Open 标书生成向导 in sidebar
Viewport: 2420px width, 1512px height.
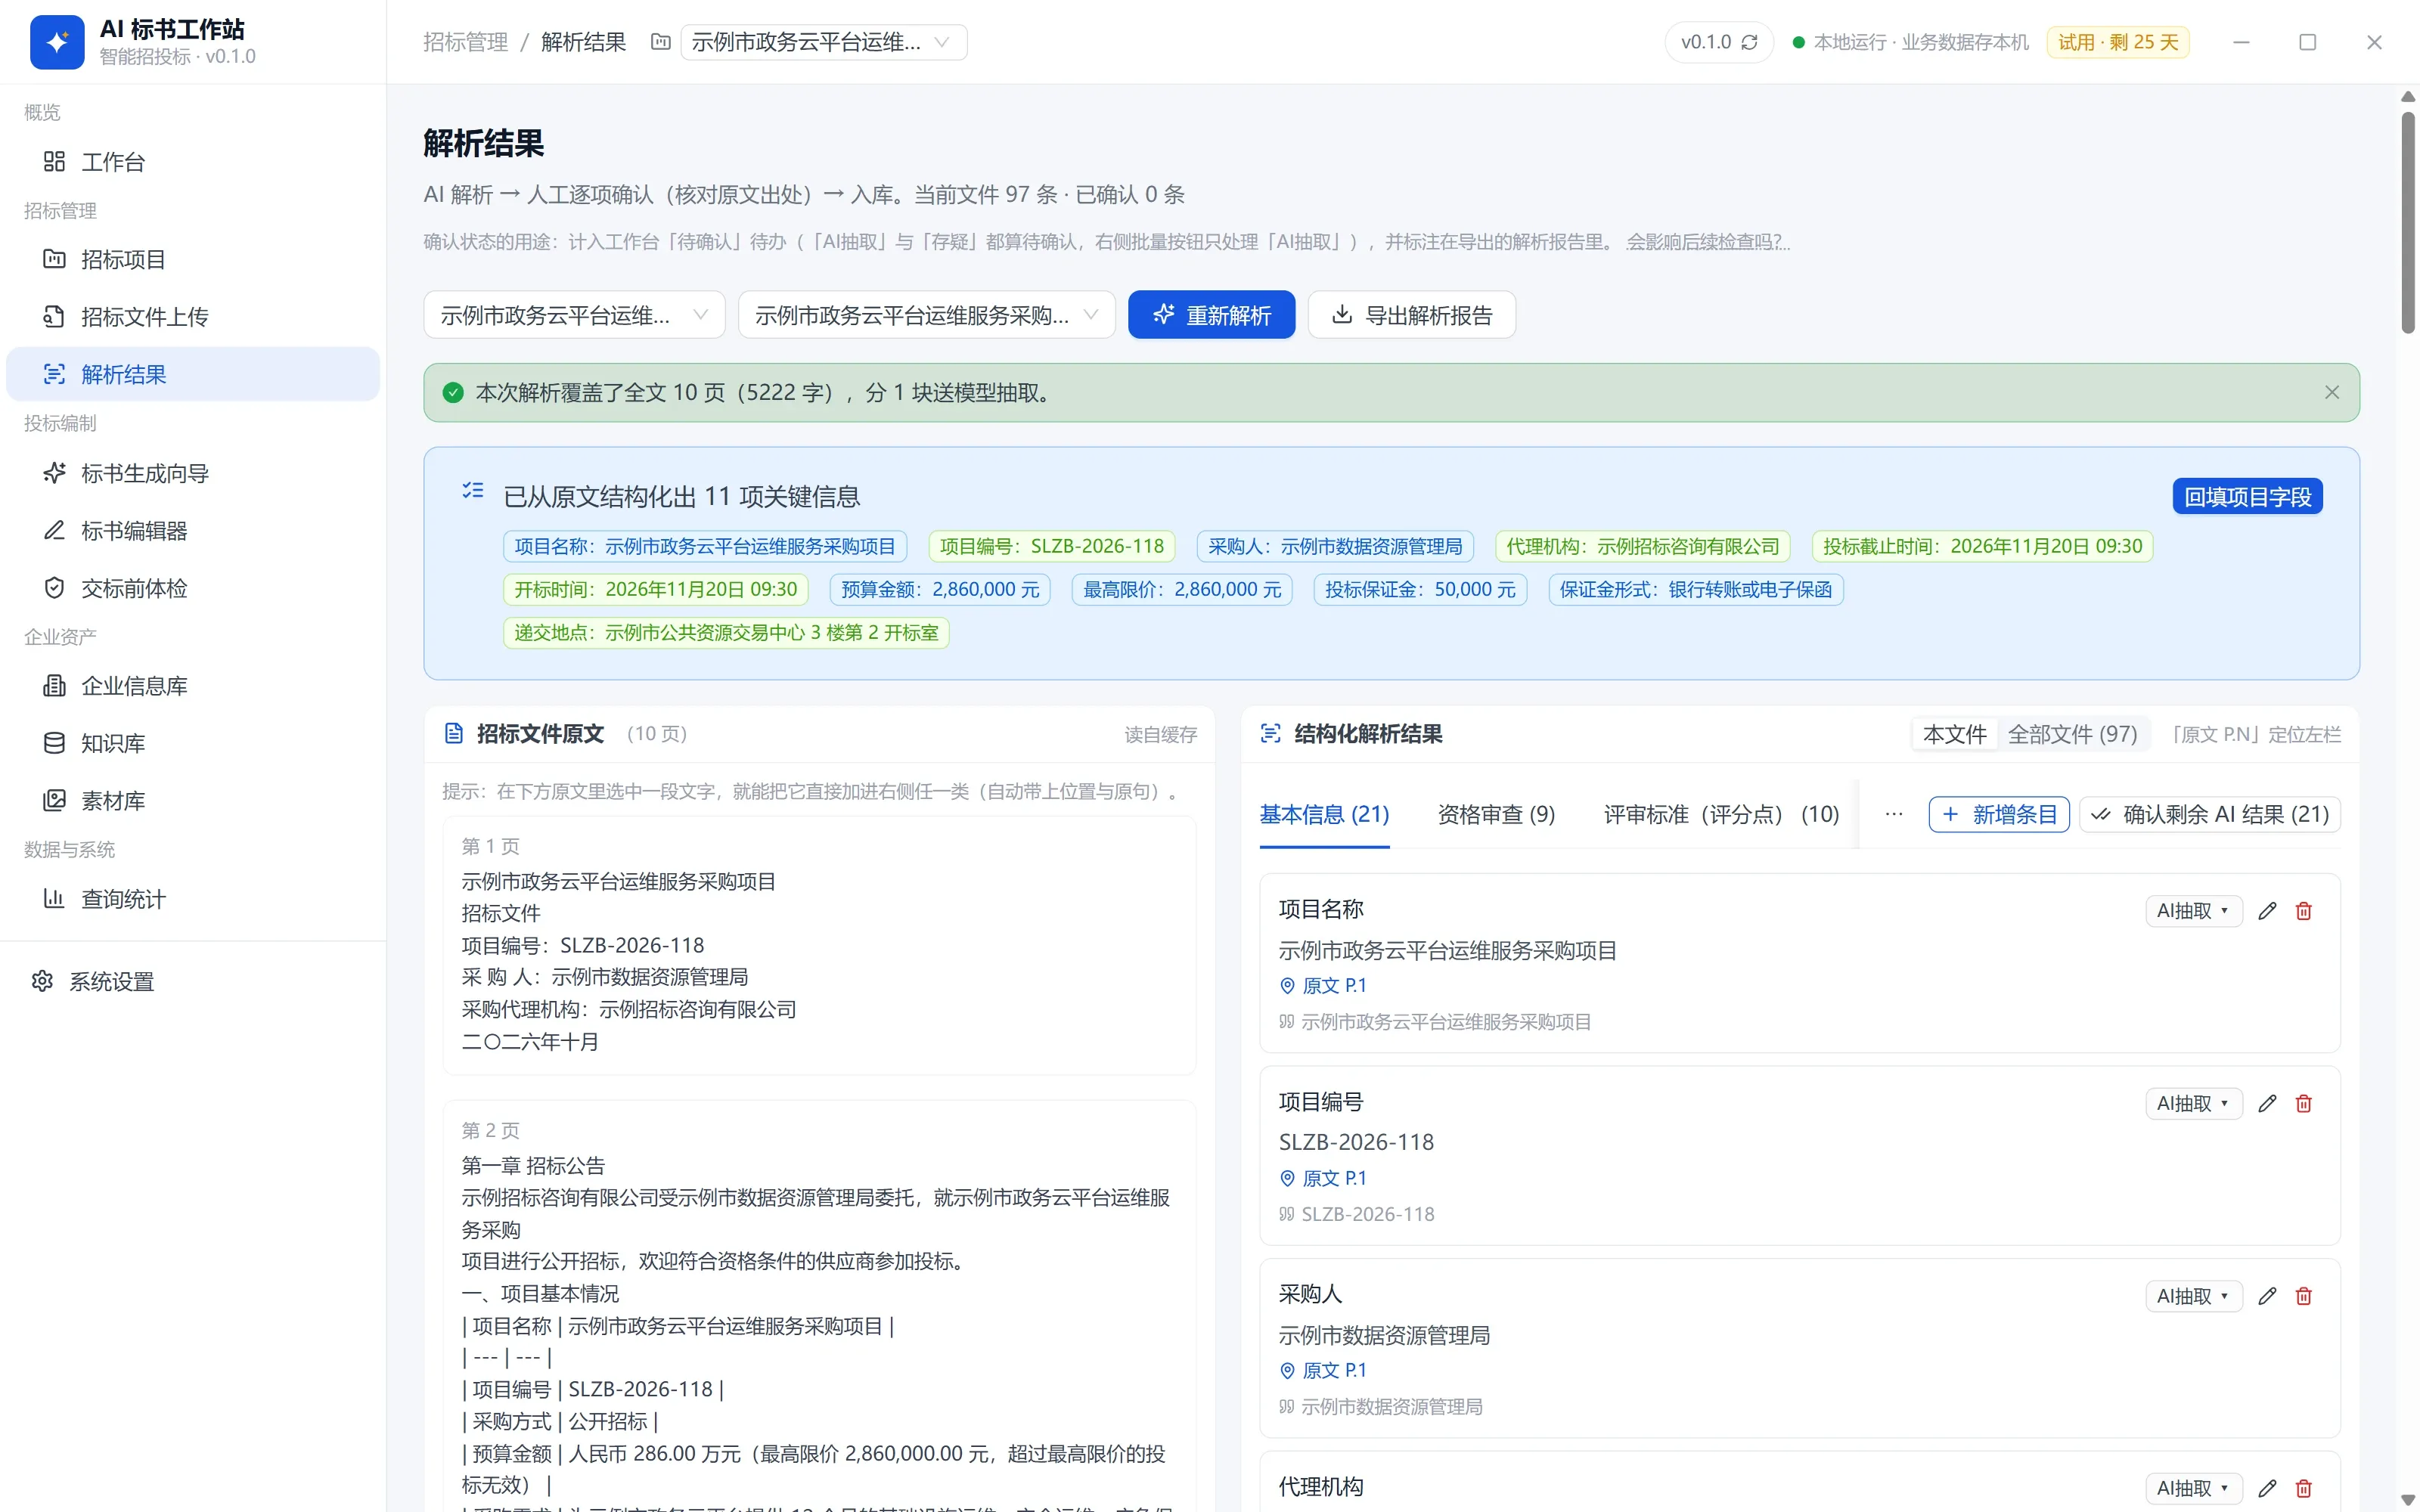(x=193, y=473)
